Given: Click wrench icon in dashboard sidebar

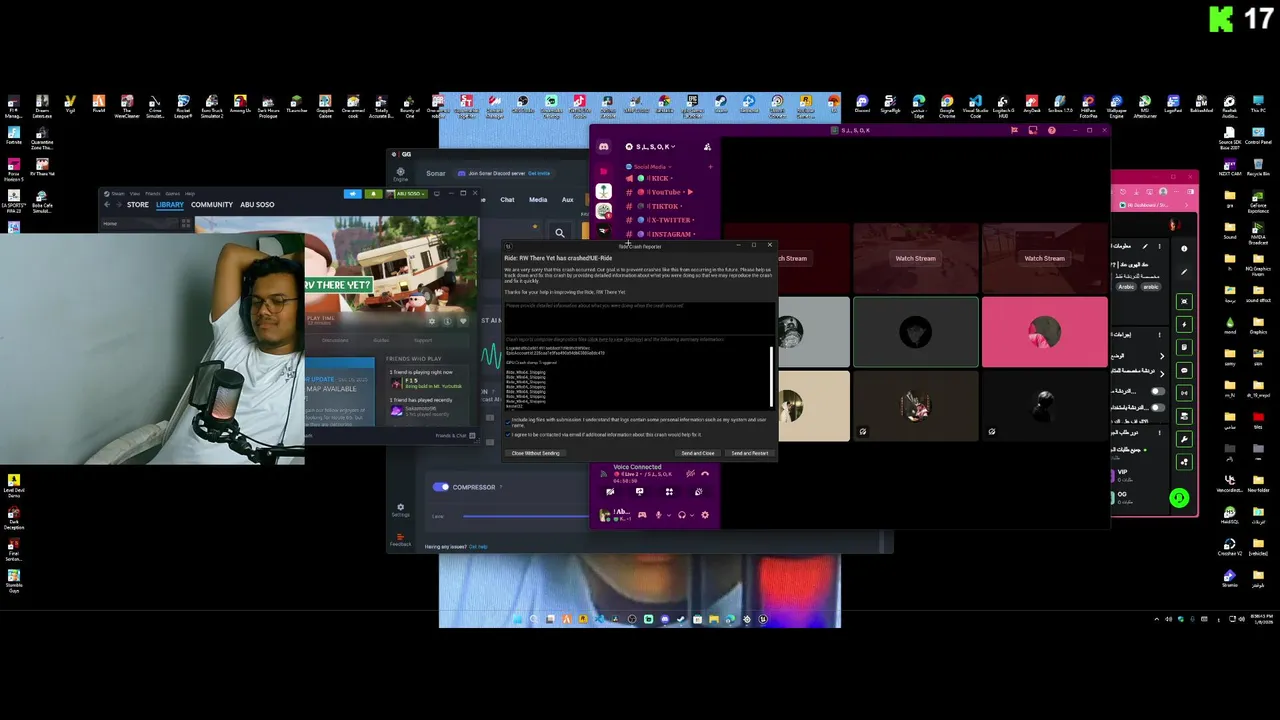Looking at the screenshot, I should point(1184,439).
